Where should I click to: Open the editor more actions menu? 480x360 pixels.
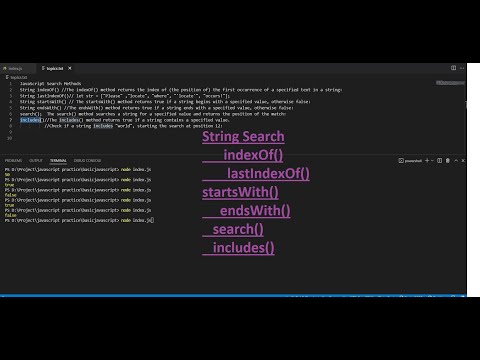462,68
